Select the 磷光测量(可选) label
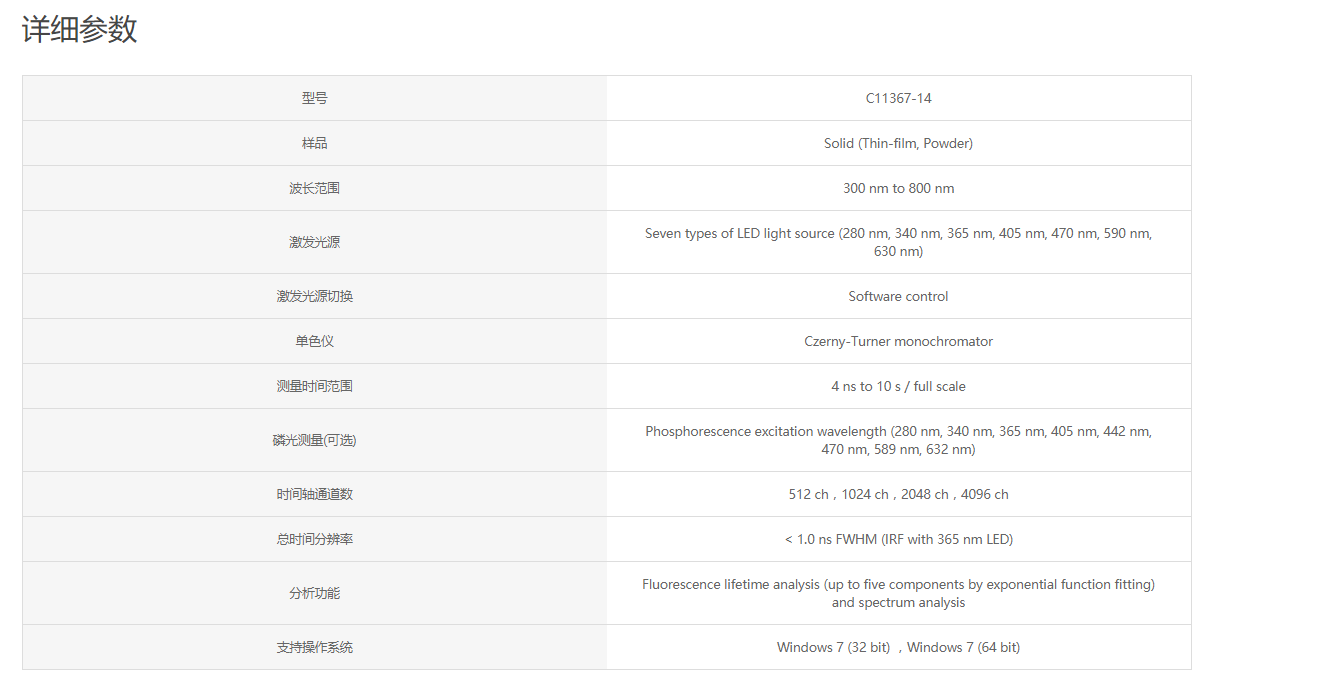 [314, 440]
